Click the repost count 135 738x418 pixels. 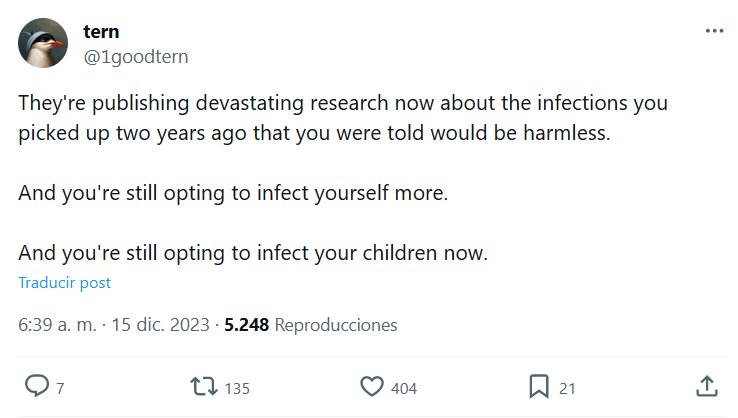pyautogui.click(x=235, y=388)
